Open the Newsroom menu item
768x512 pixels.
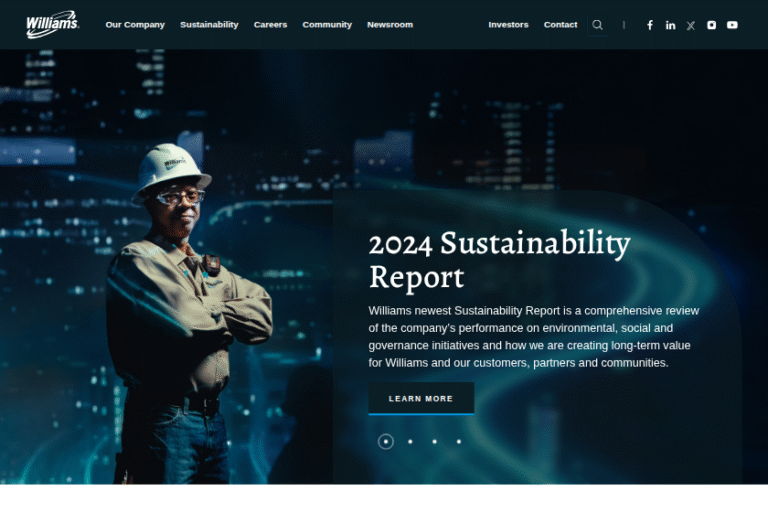(390, 24)
